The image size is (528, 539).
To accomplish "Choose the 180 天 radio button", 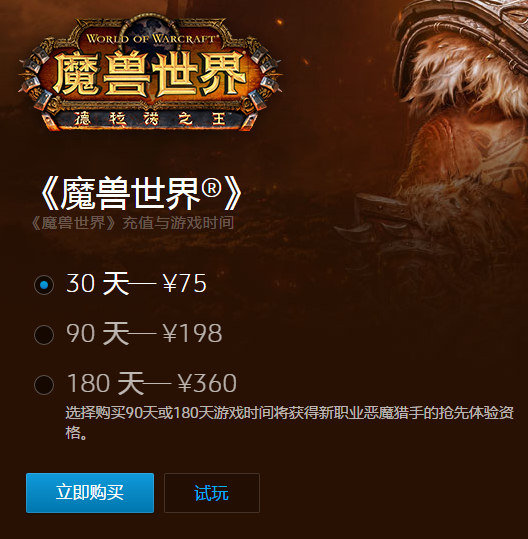I will point(44,384).
